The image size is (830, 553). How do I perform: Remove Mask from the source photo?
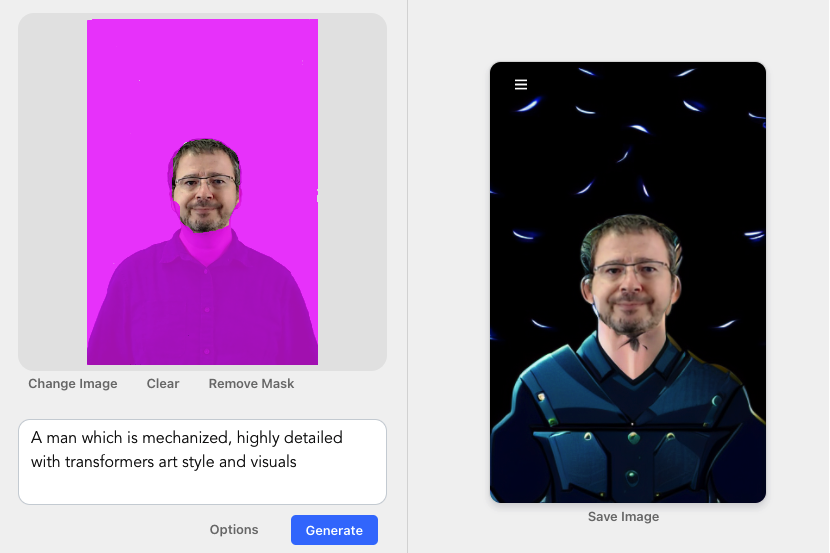(251, 384)
